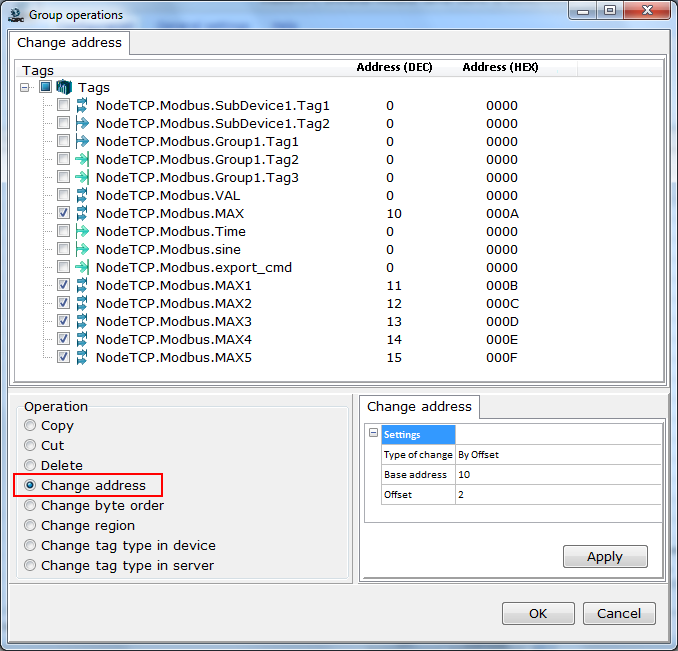Check the NodeTCP.Modbus.VAL checkbox
The height and width of the screenshot is (651, 678).
click(64, 195)
